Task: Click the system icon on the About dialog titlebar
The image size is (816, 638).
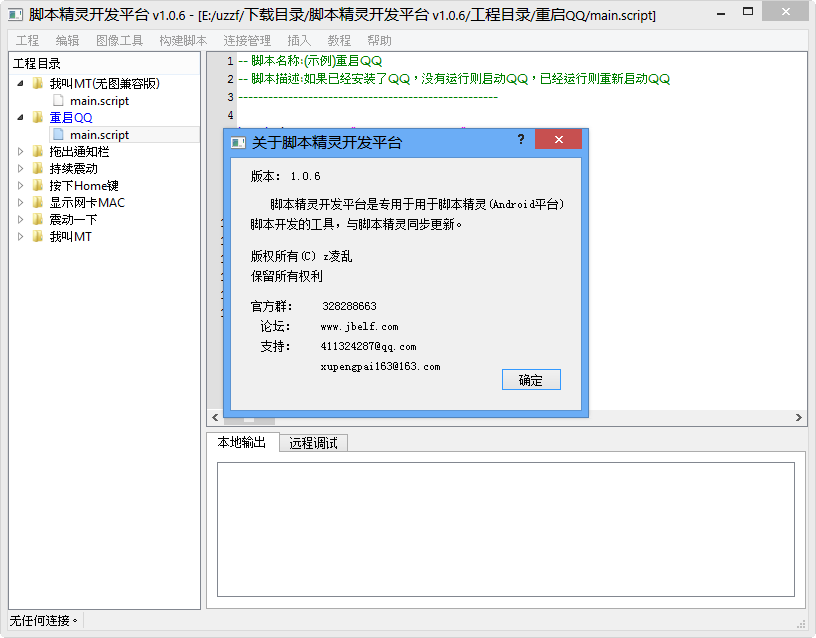Action: [x=238, y=140]
